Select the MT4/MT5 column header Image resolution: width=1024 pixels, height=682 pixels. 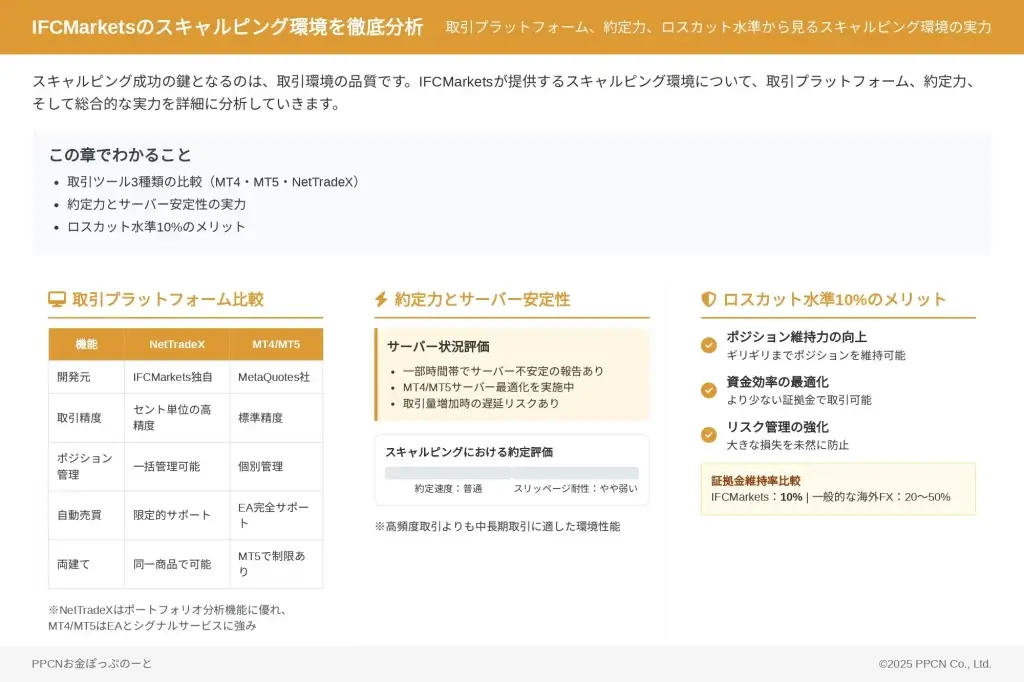point(276,344)
